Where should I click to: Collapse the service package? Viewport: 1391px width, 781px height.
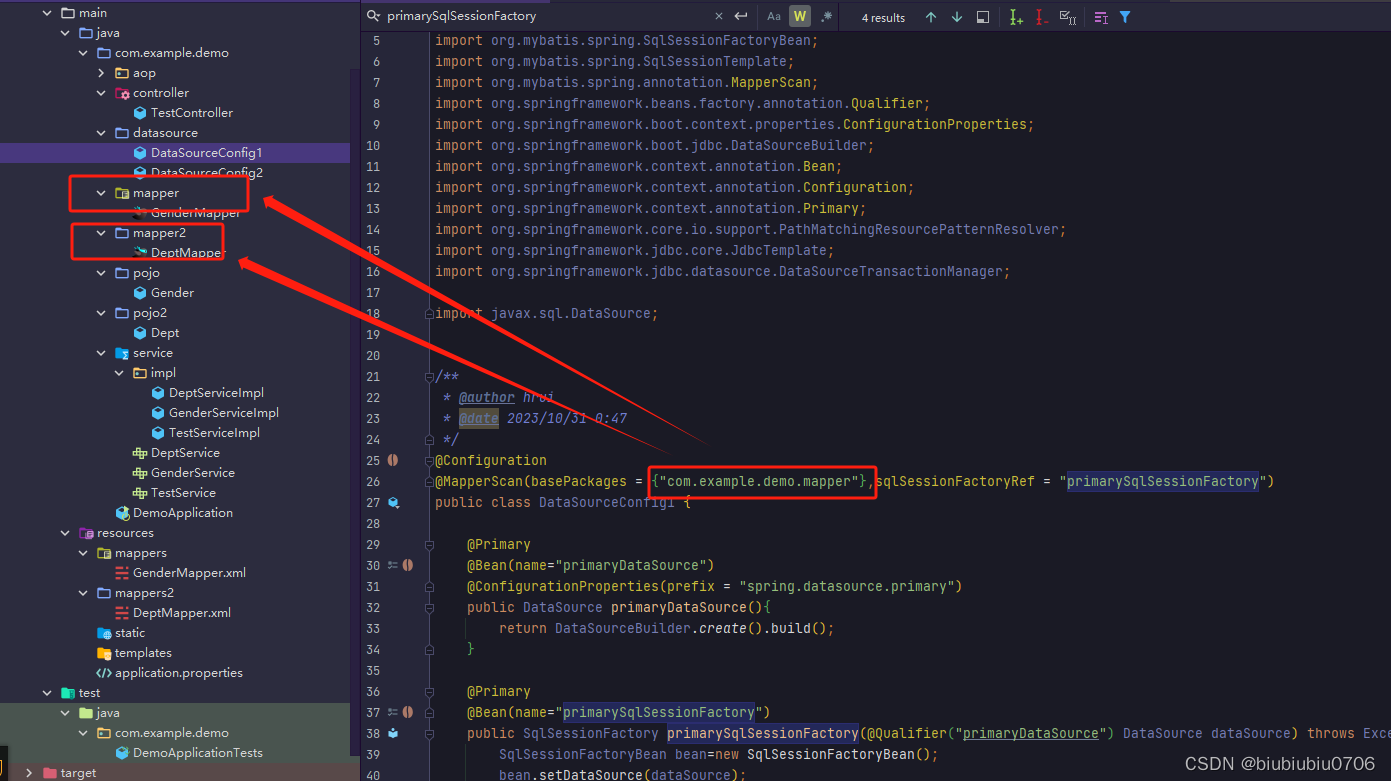100,352
